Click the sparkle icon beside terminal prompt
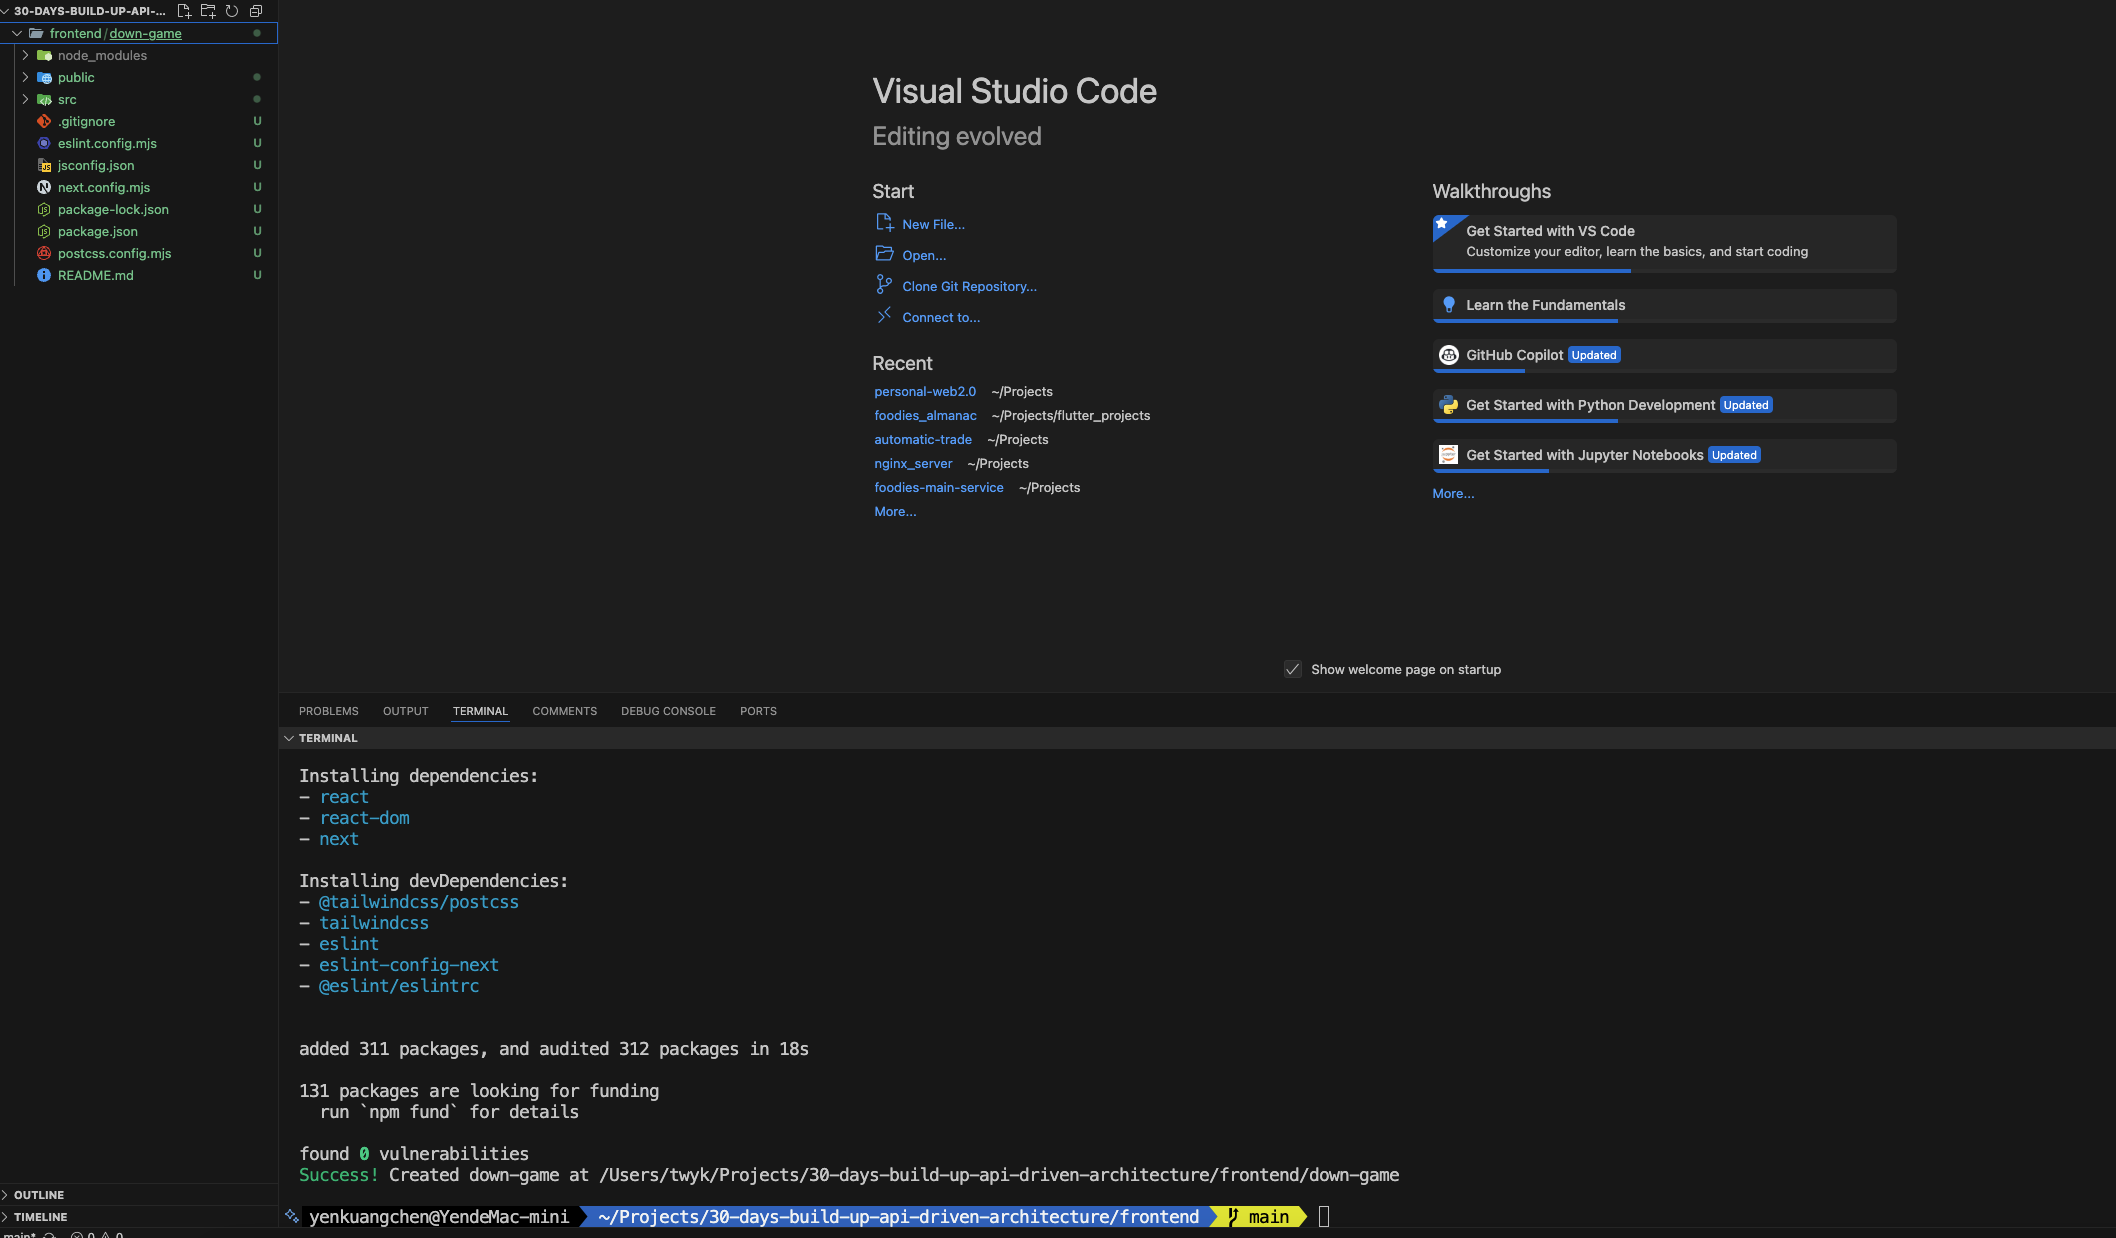Screen dimensions: 2116x1238 coord(291,1216)
